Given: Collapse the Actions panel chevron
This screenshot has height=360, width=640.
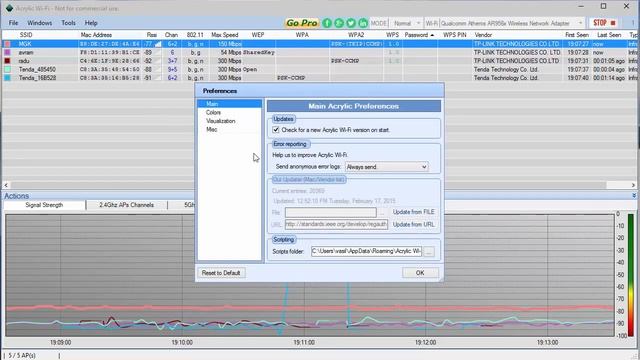Looking at the screenshot, I should pos(634,196).
